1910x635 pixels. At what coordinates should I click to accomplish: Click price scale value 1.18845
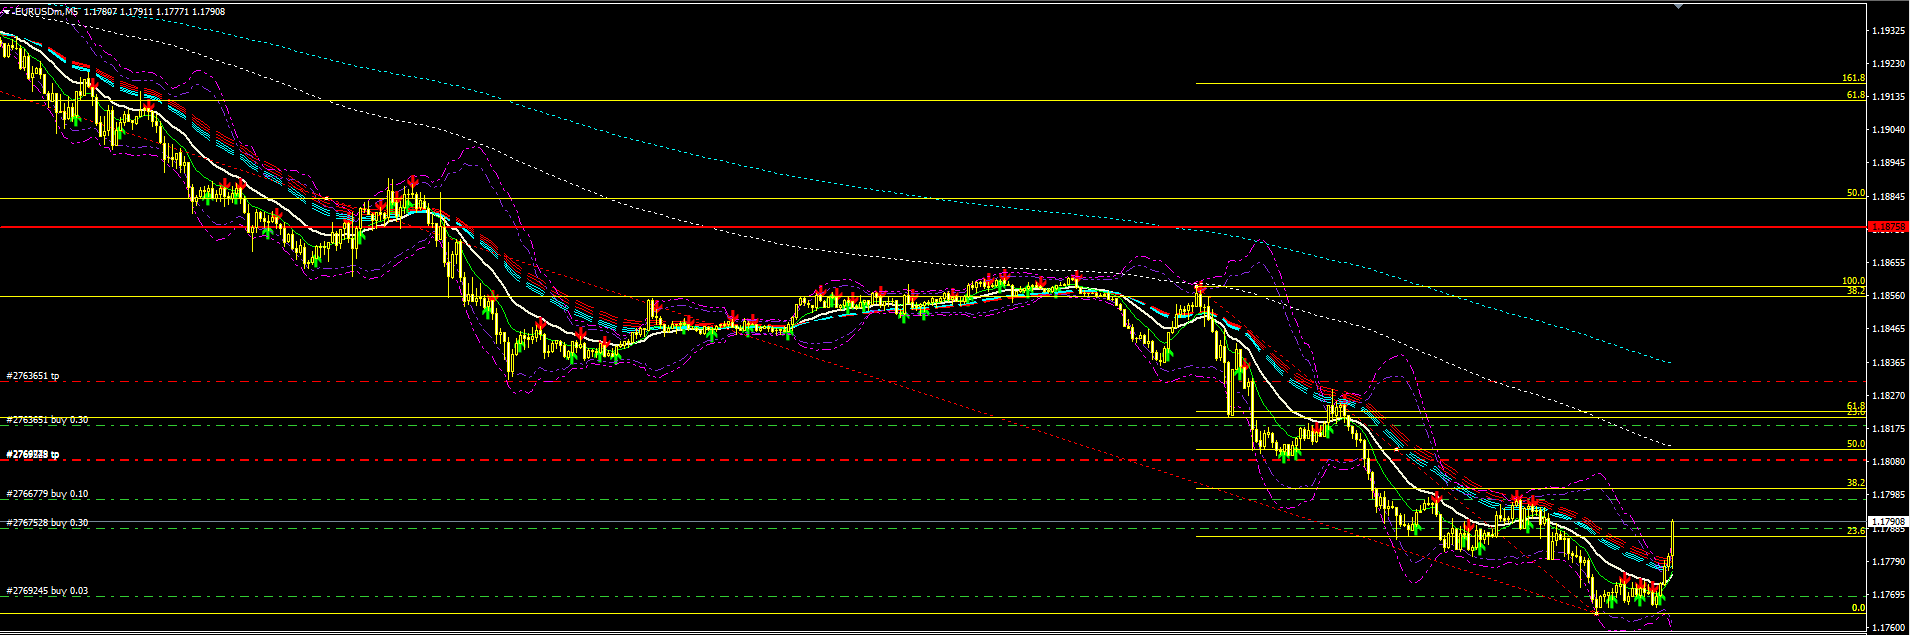click(x=1889, y=197)
